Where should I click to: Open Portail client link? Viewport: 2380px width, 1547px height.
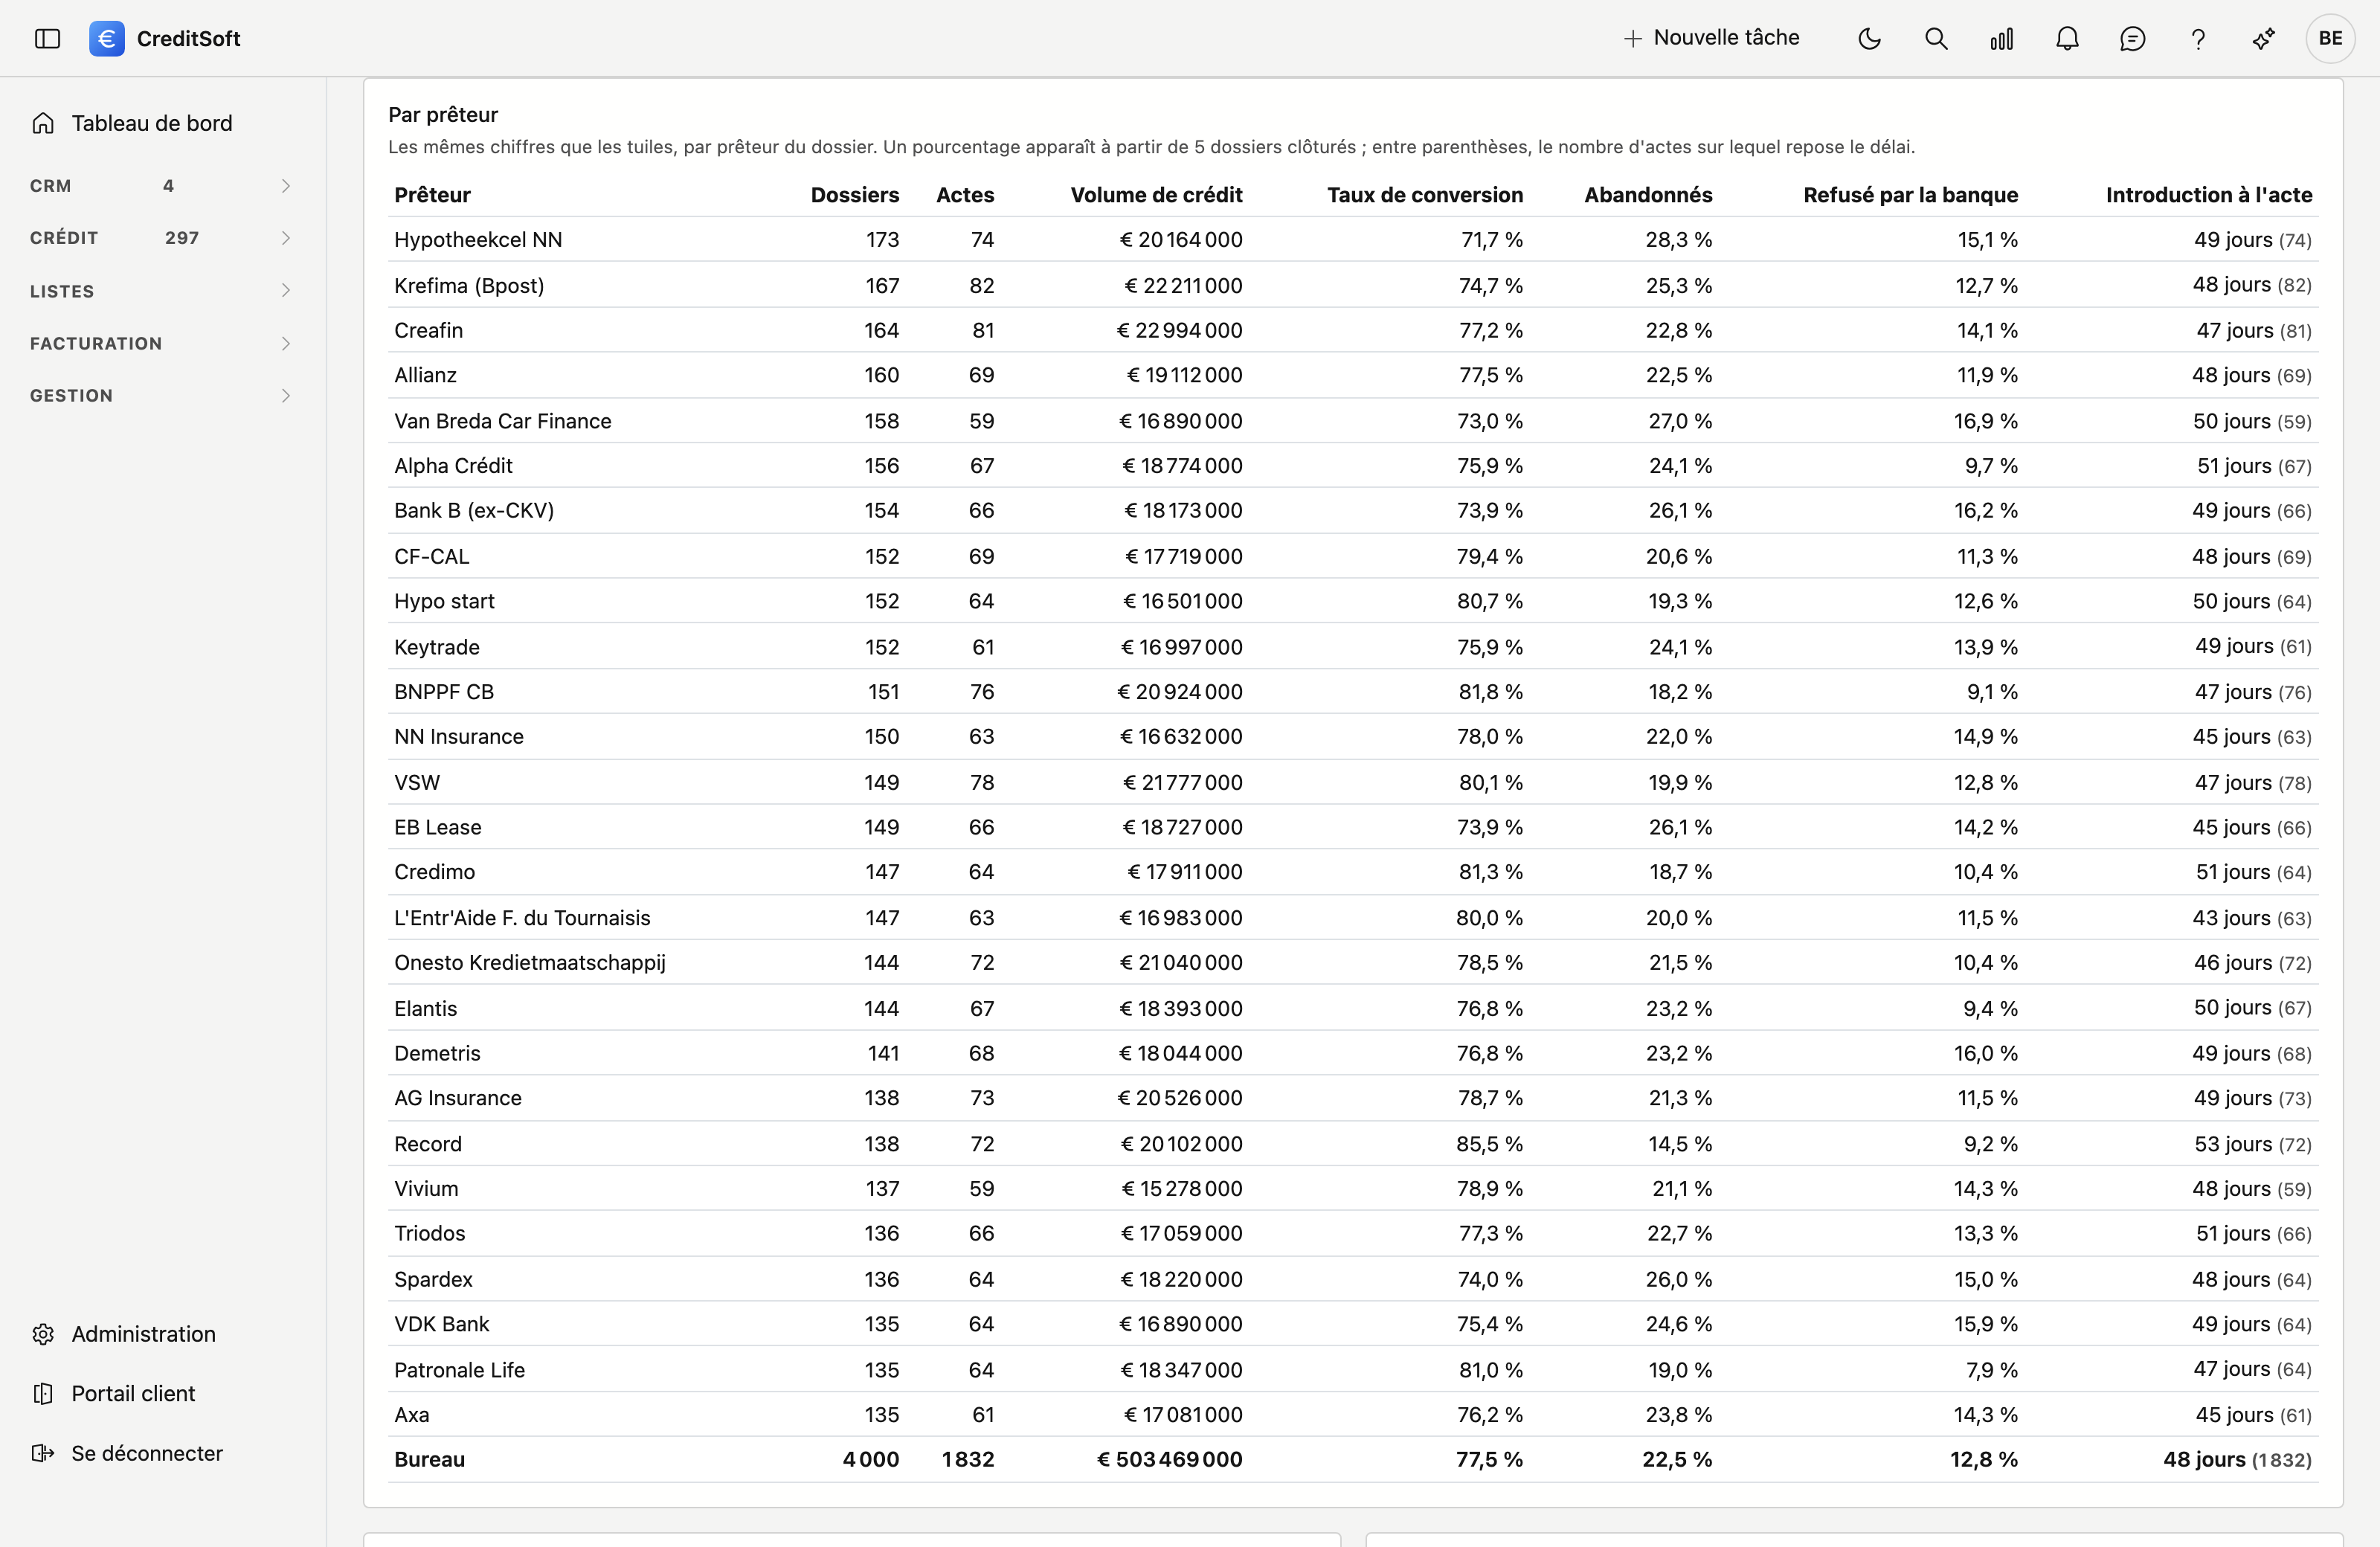[x=133, y=1393]
